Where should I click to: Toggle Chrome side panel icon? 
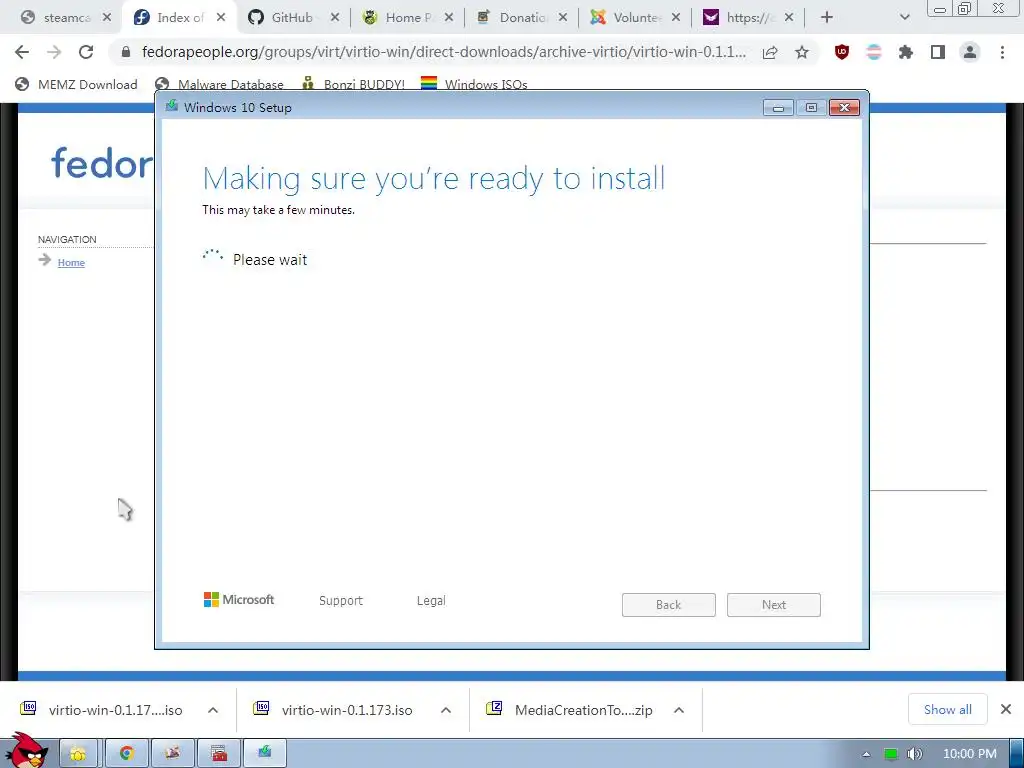(x=938, y=52)
